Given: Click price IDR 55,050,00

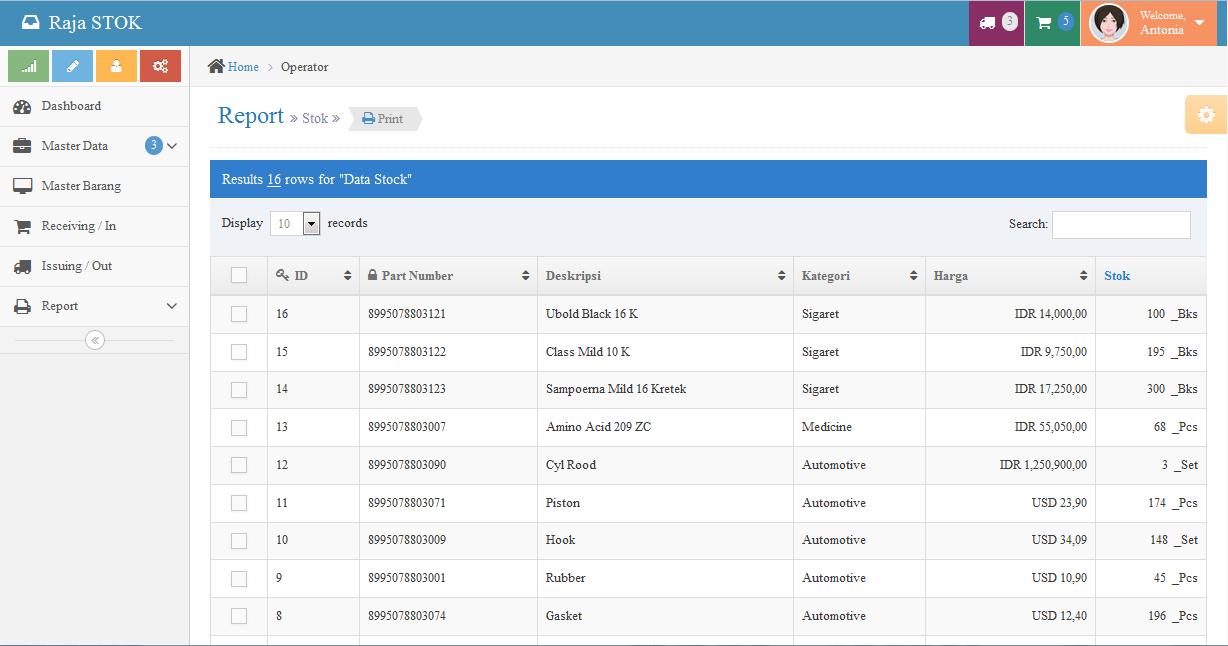Looking at the screenshot, I should (x=1051, y=427).
